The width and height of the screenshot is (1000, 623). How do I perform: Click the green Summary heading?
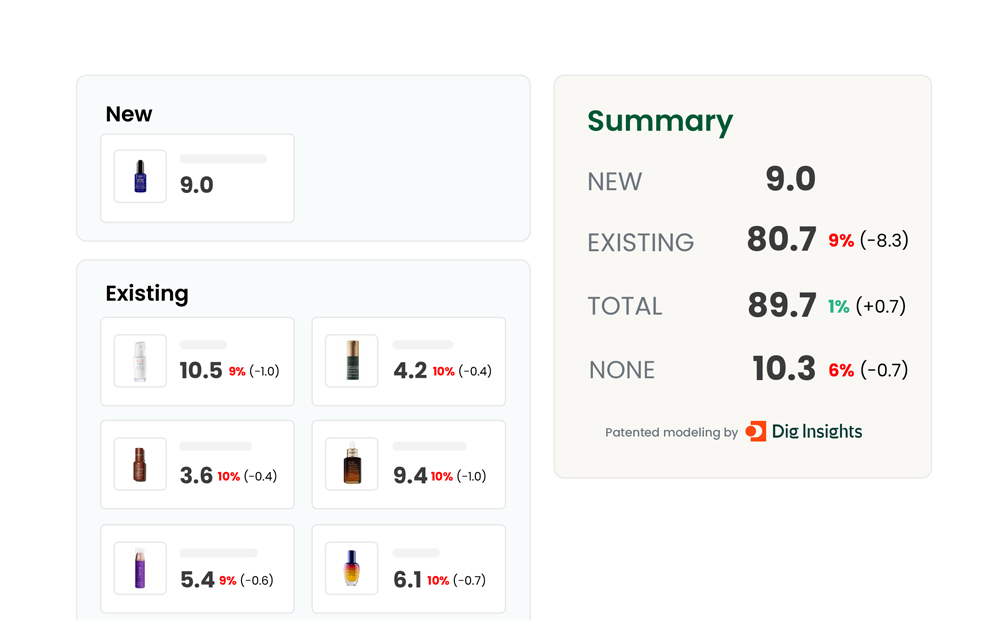pyautogui.click(x=660, y=121)
